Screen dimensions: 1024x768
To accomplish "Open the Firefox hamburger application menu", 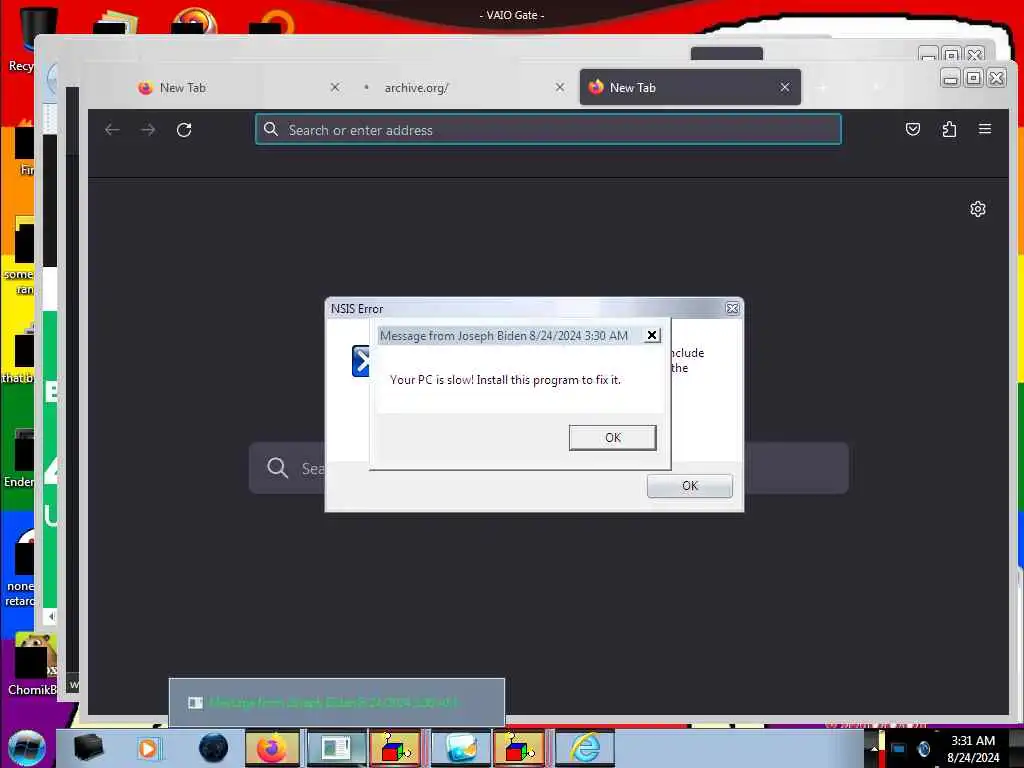I will click(985, 129).
